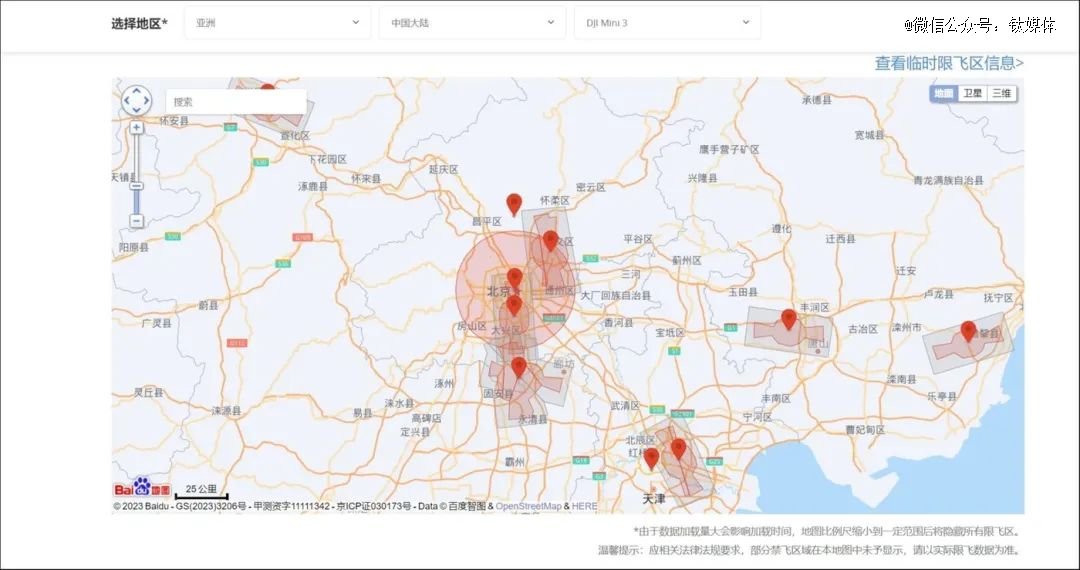Pan map right with the compass control
The width and height of the screenshot is (1080, 570).
[x=146, y=101]
